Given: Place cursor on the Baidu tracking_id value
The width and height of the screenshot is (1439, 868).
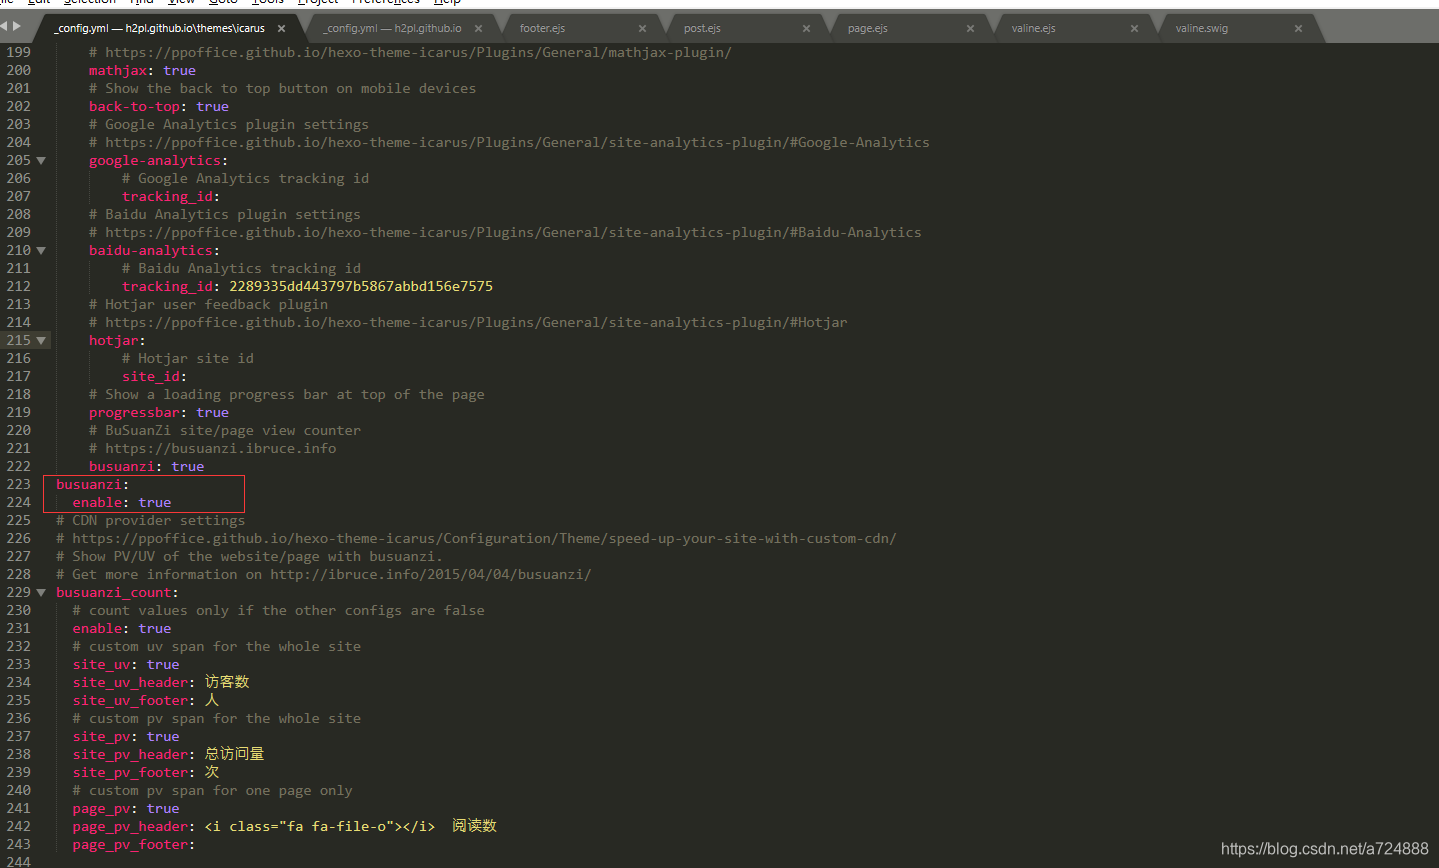Looking at the screenshot, I should coord(361,286).
